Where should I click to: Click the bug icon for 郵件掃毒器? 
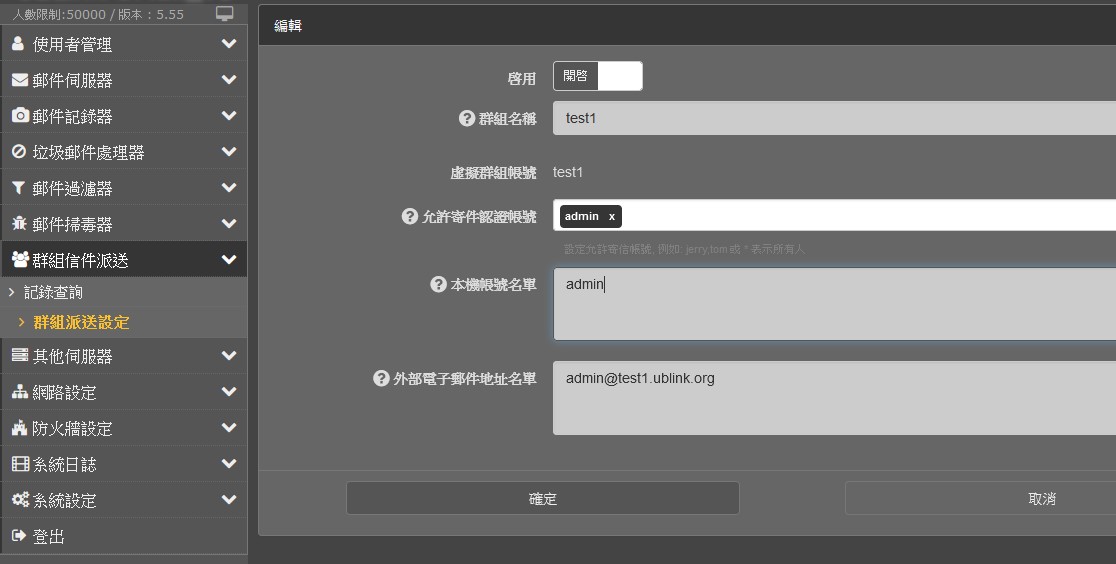click(x=18, y=224)
